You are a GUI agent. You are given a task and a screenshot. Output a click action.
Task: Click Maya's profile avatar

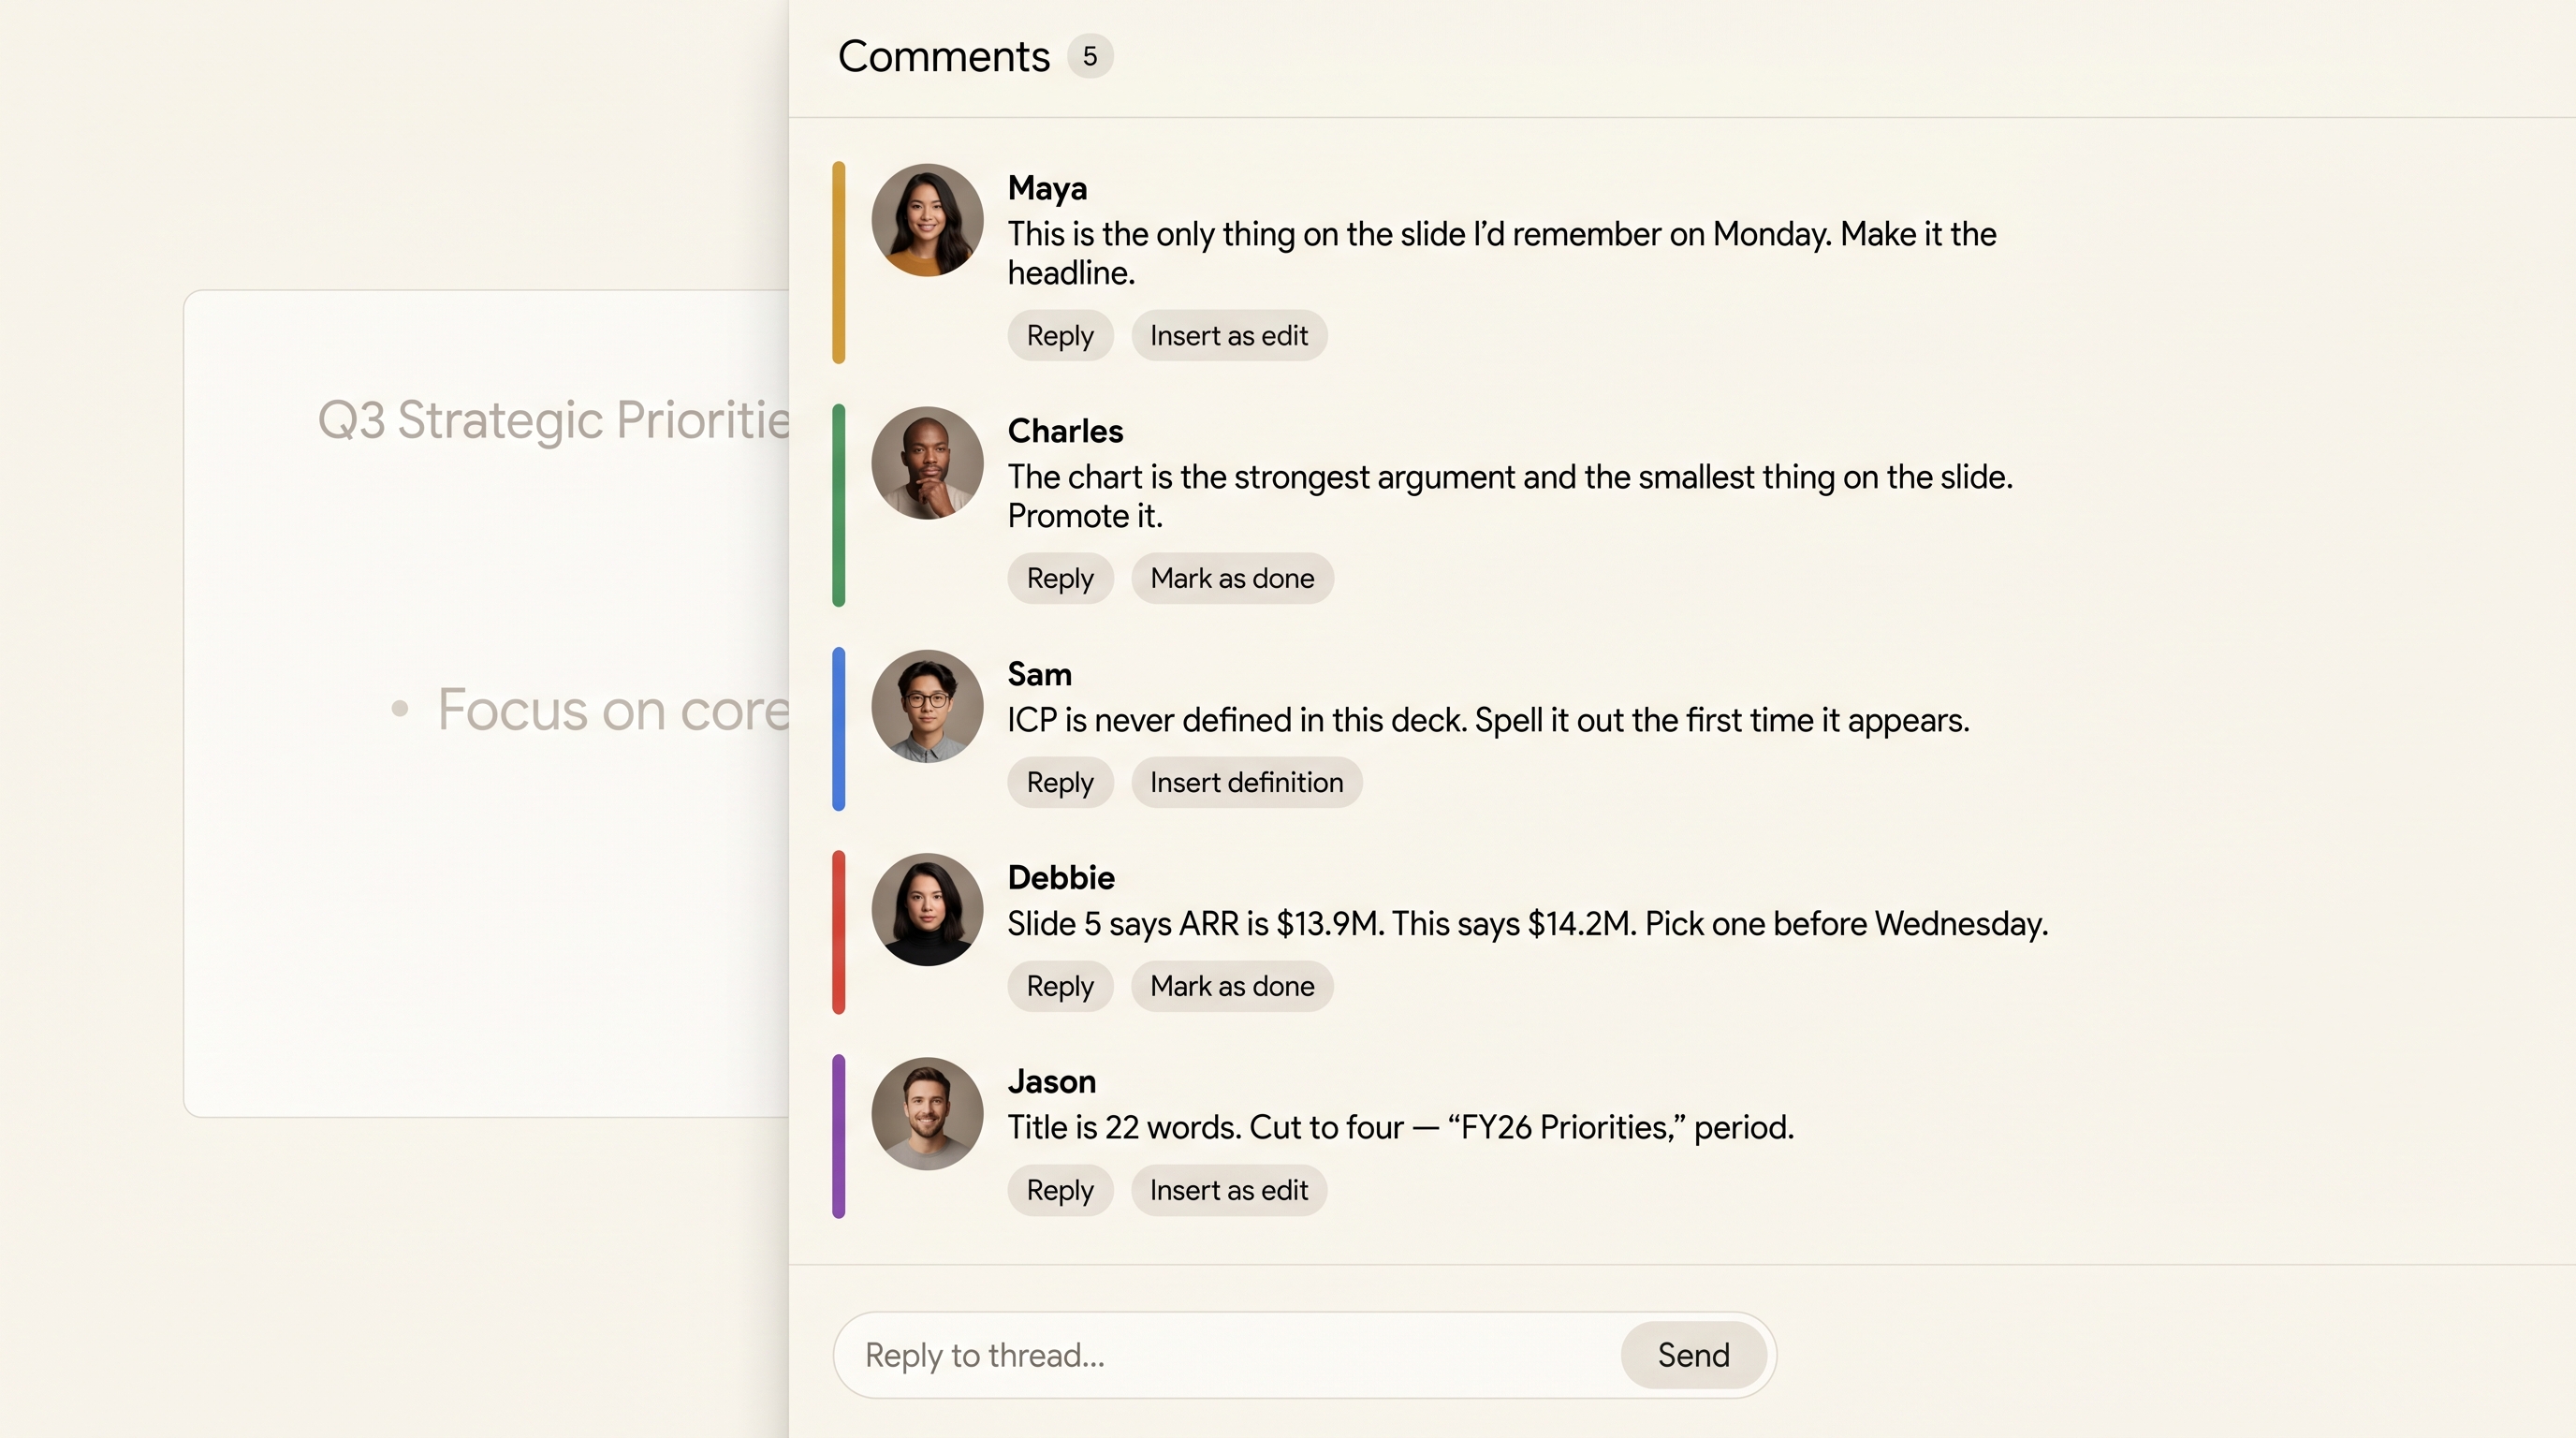tap(927, 220)
